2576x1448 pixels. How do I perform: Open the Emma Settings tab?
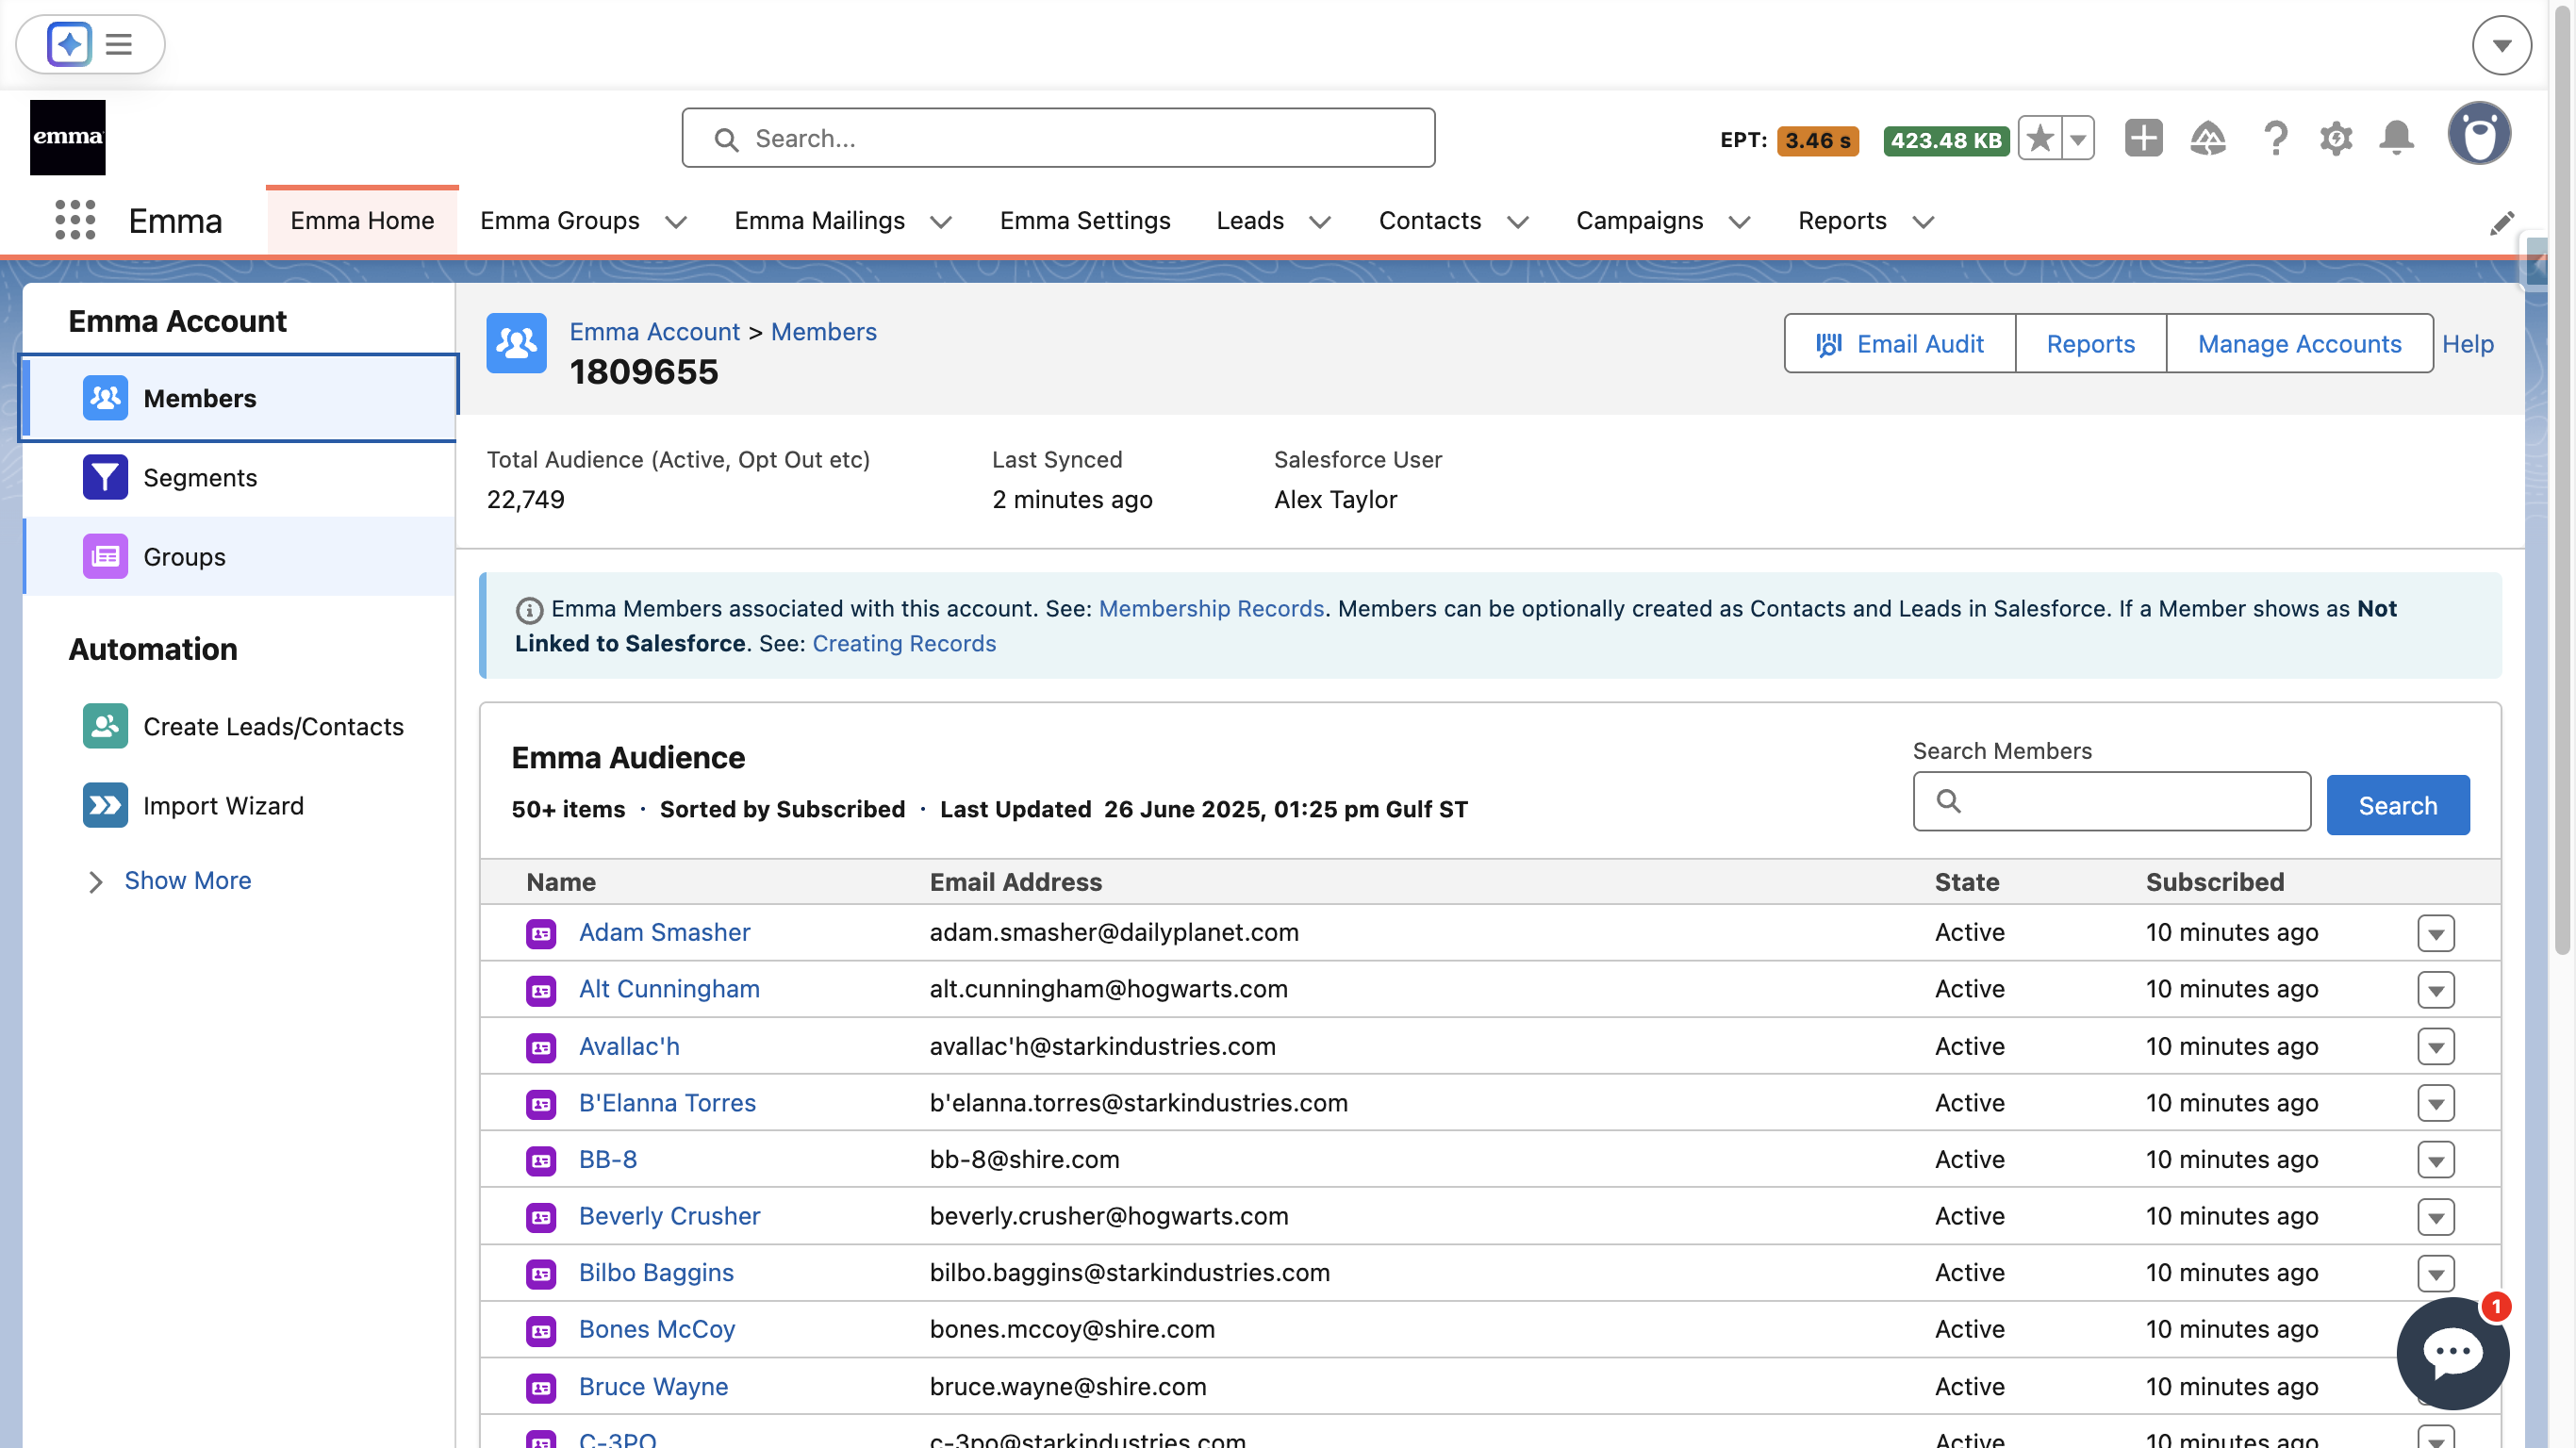pyautogui.click(x=1085, y=220)
